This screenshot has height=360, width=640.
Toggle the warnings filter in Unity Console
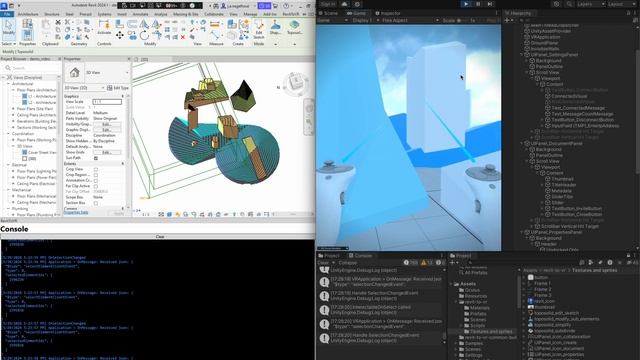(x=427, y=262)
